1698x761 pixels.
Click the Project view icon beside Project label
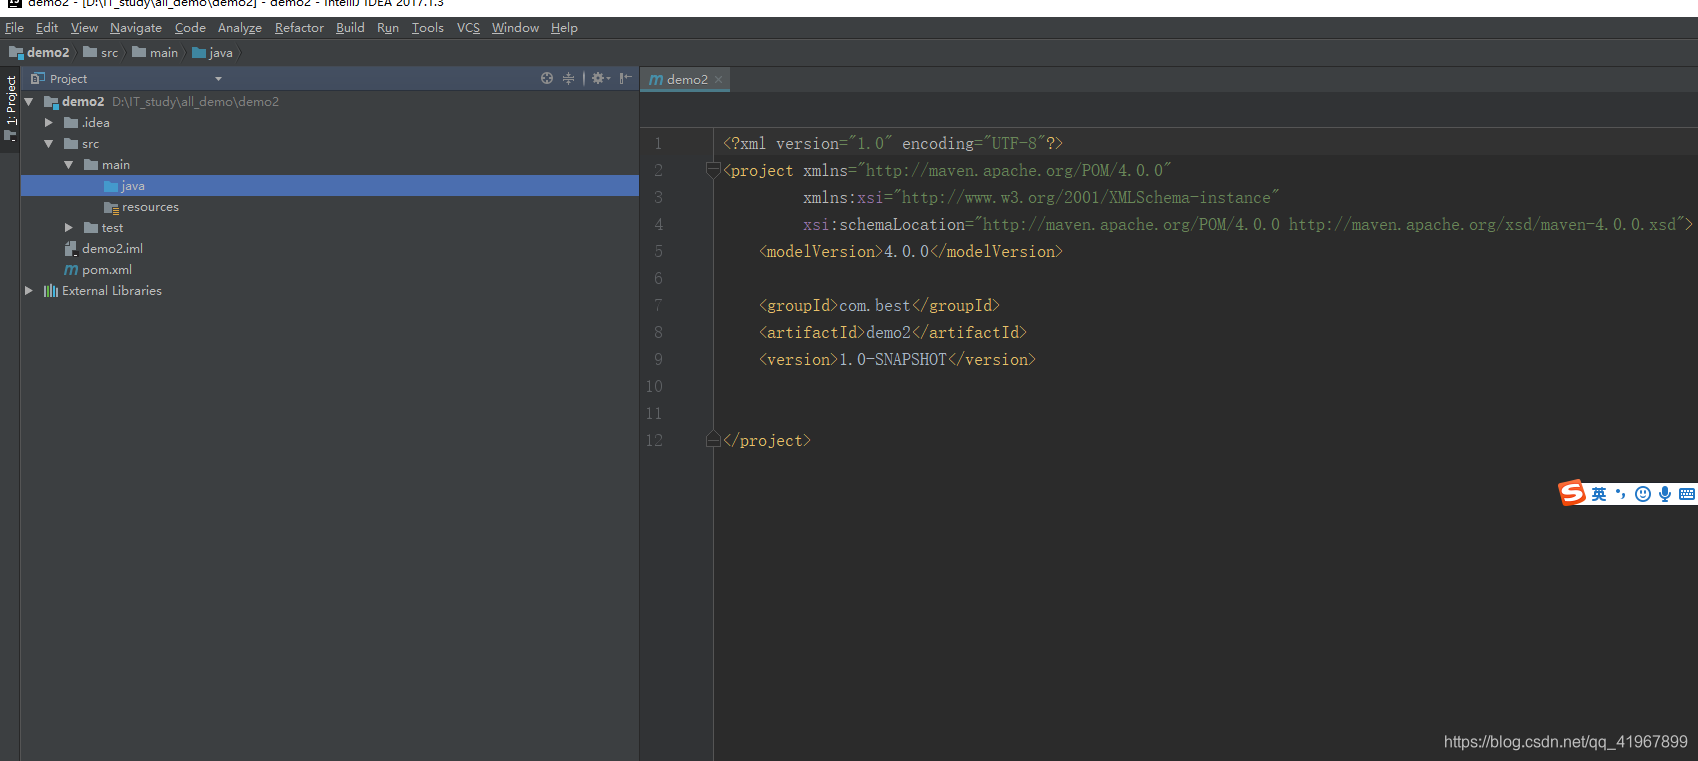coord(38,78)
